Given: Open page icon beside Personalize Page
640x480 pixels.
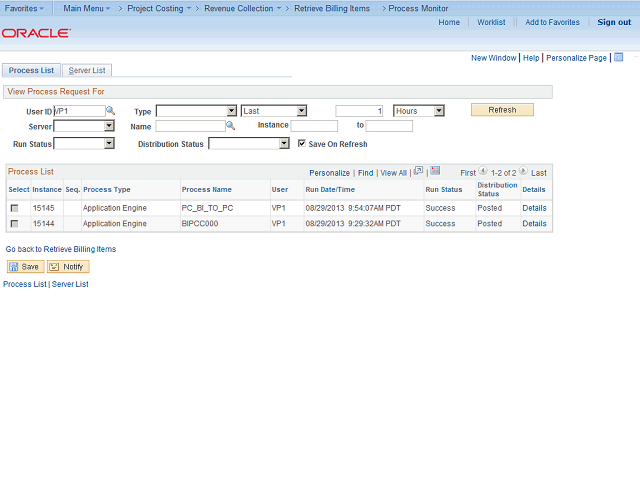Looking at the screenshot, I should pos(619,57).
